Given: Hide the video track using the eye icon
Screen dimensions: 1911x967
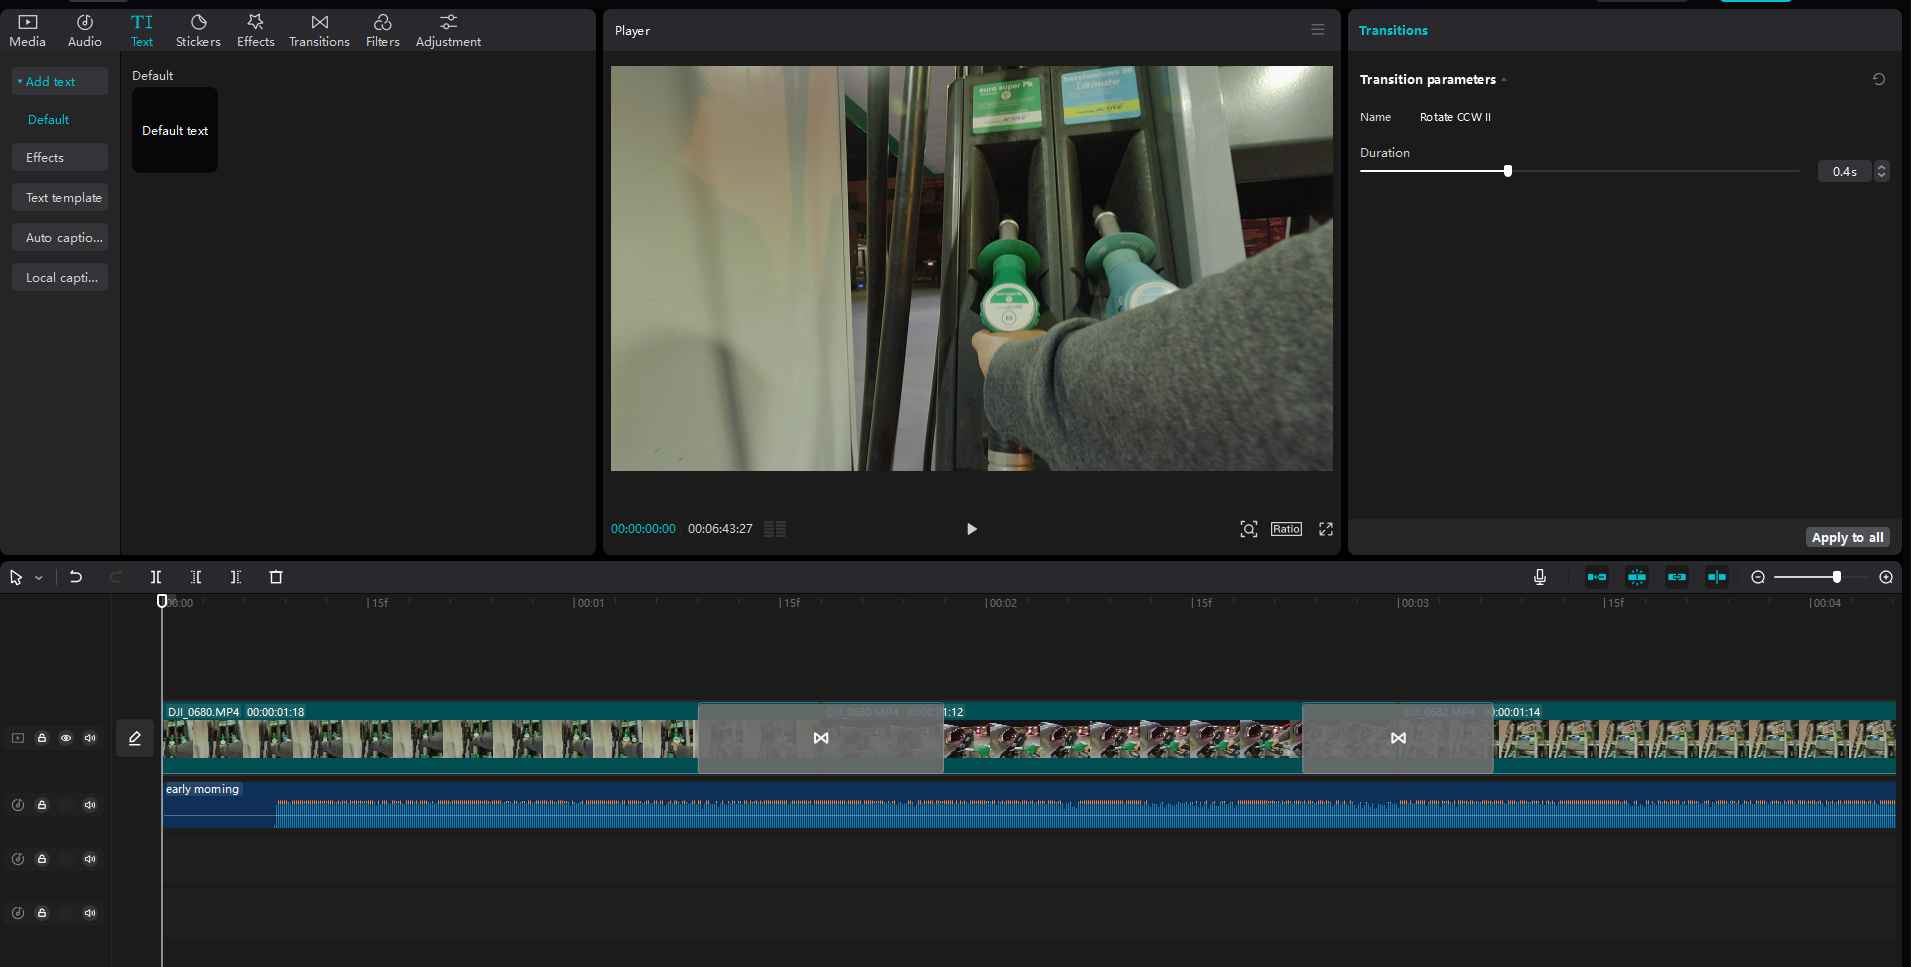Looking at the screenshot, I should pyautogui.click(x=66, y=738).
